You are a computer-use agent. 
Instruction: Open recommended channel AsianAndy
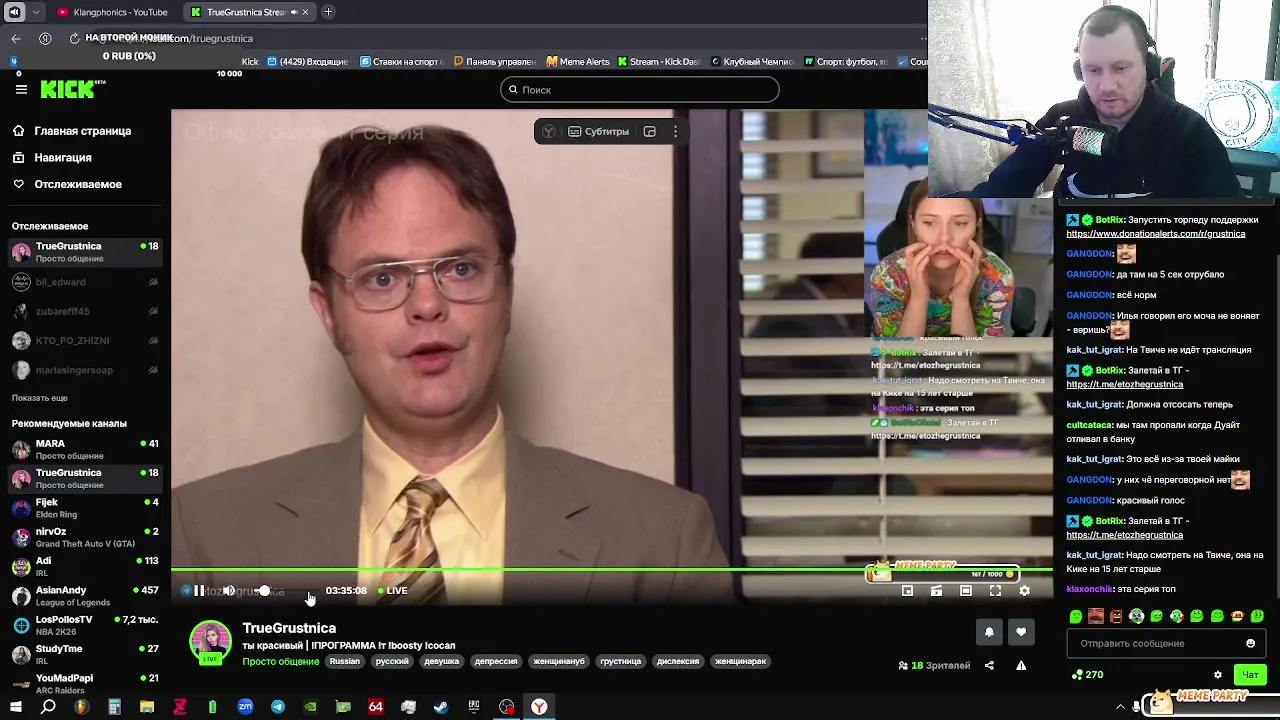[x=85, y=596]
